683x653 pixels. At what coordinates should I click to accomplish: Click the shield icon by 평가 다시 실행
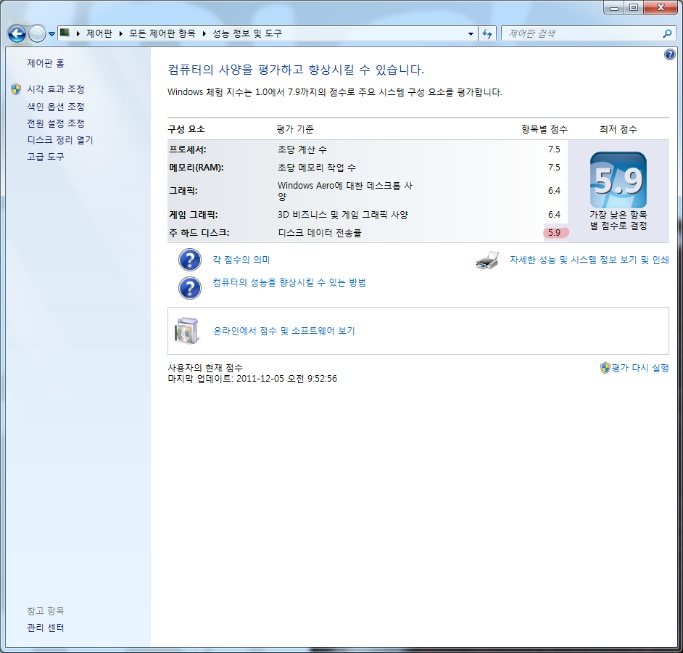coord(605,368)
